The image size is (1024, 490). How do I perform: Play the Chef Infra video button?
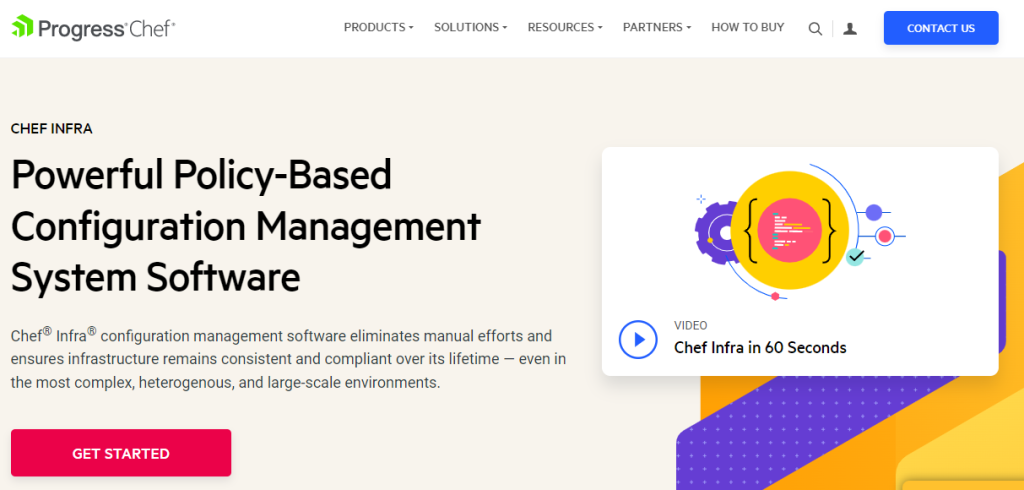coord(638,339)
